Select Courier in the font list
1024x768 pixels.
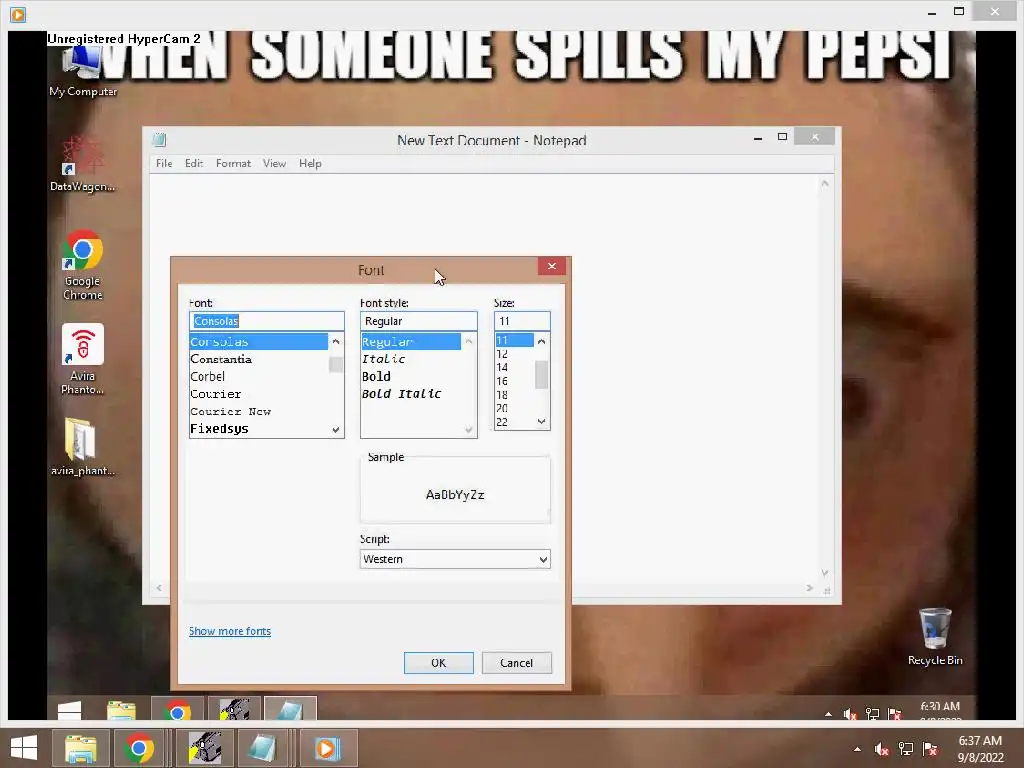259,394
